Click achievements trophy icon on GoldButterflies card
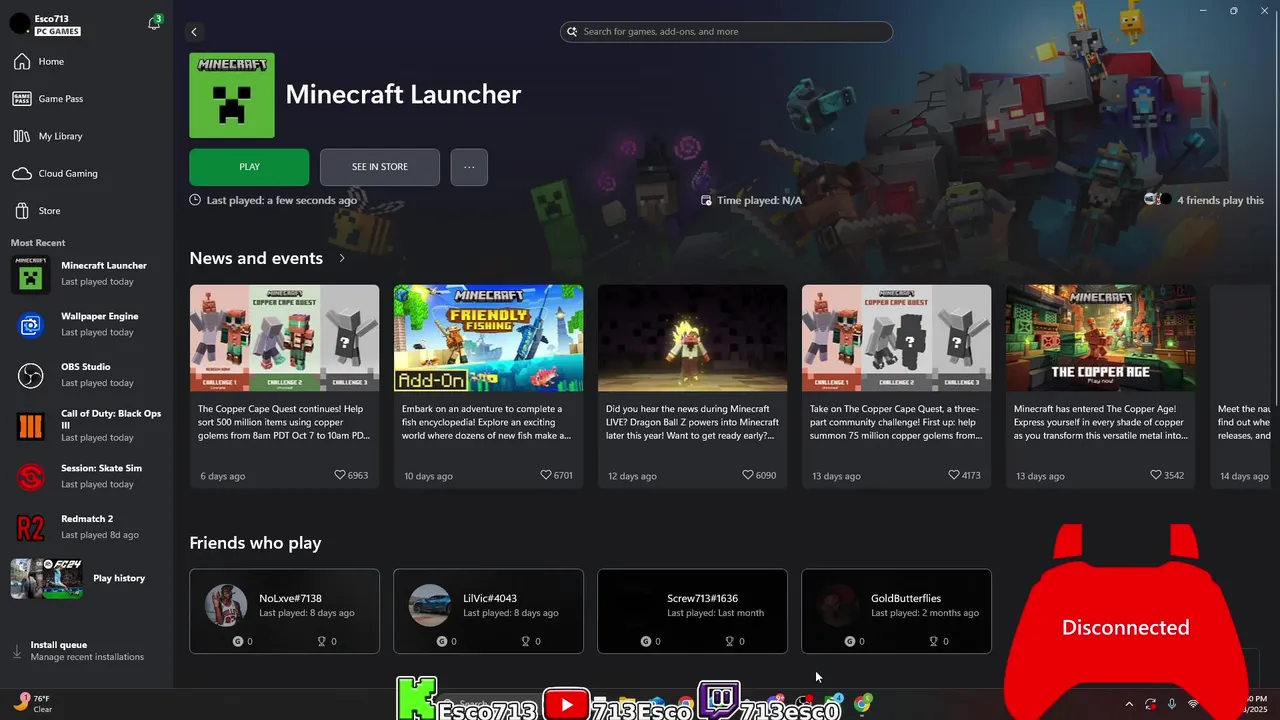Screen dimensions: 1280x720 pyautogui.click(x=932, y=641)
